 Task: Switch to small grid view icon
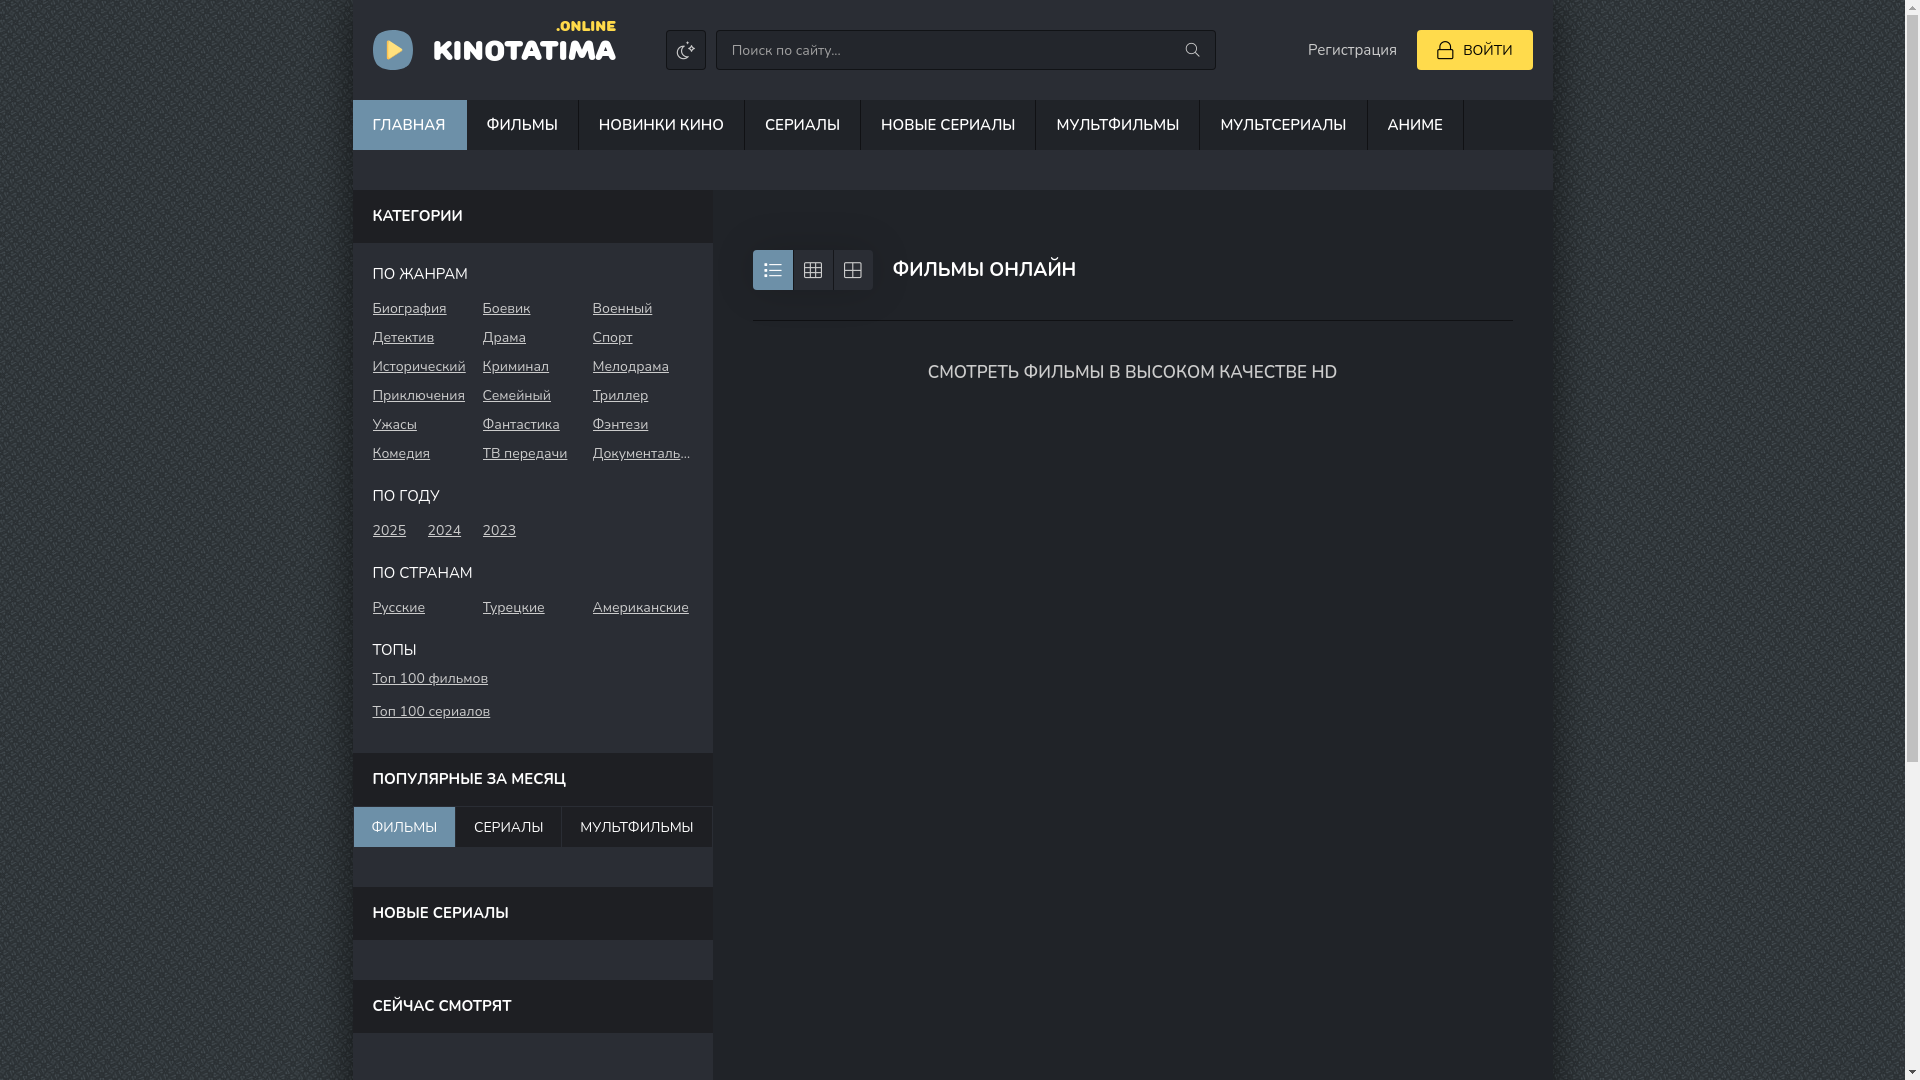pyautogui.click(x=813, y=270)
